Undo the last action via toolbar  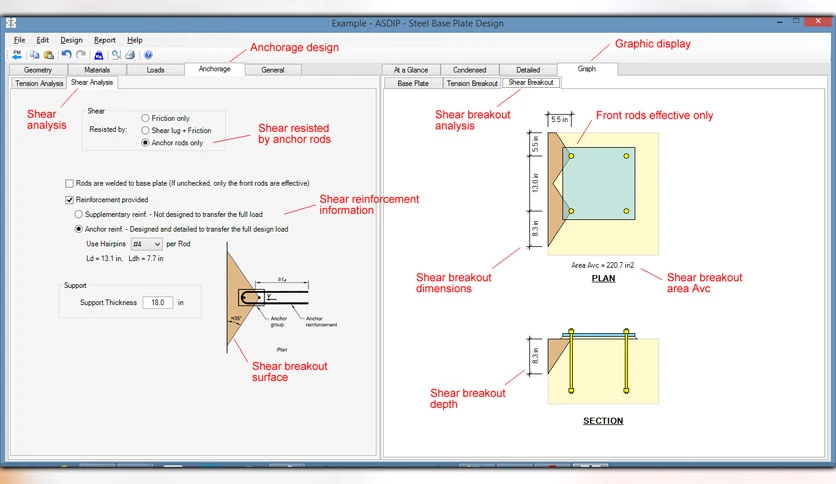click(66, 54)
